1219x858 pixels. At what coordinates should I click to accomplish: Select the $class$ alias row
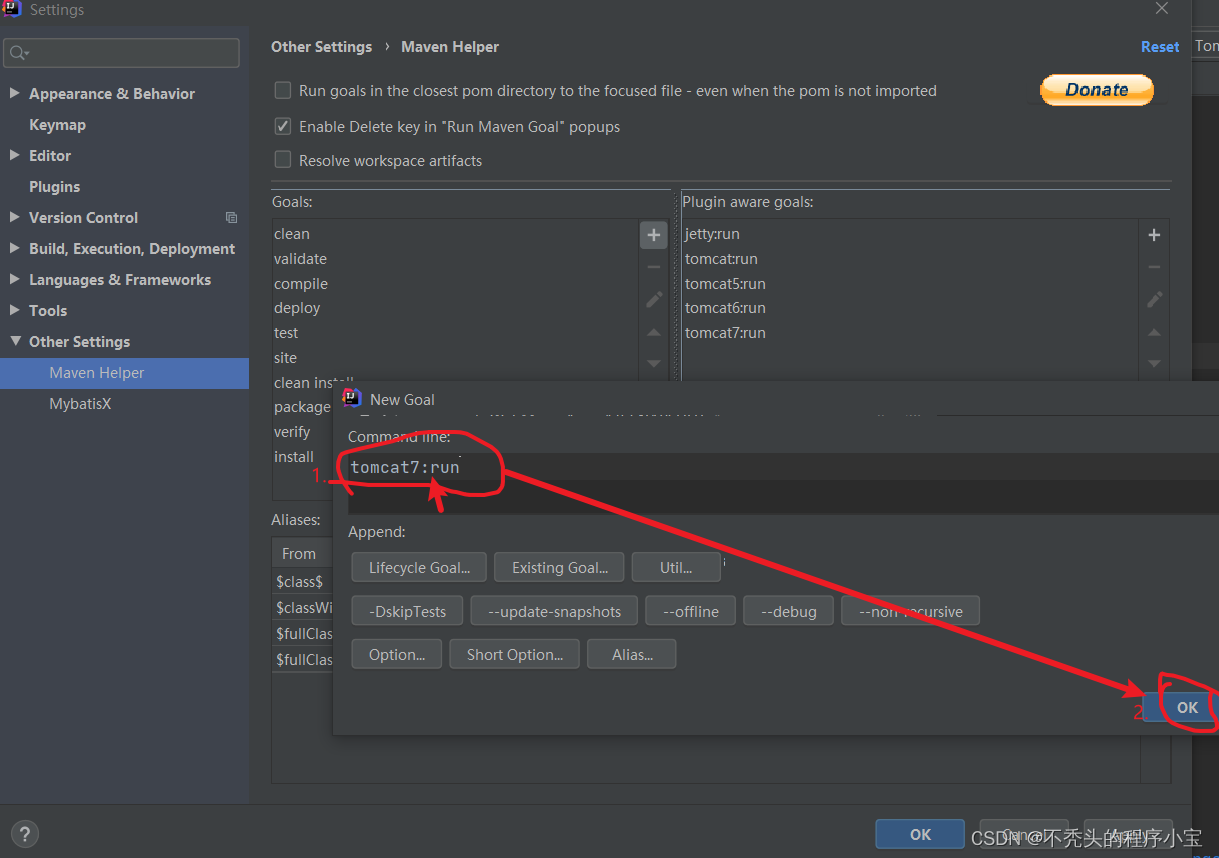[303, 581]
